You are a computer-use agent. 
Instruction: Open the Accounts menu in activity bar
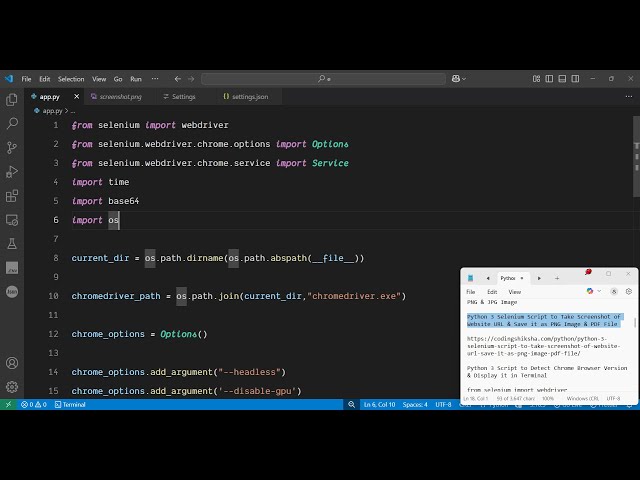point(12,363)
